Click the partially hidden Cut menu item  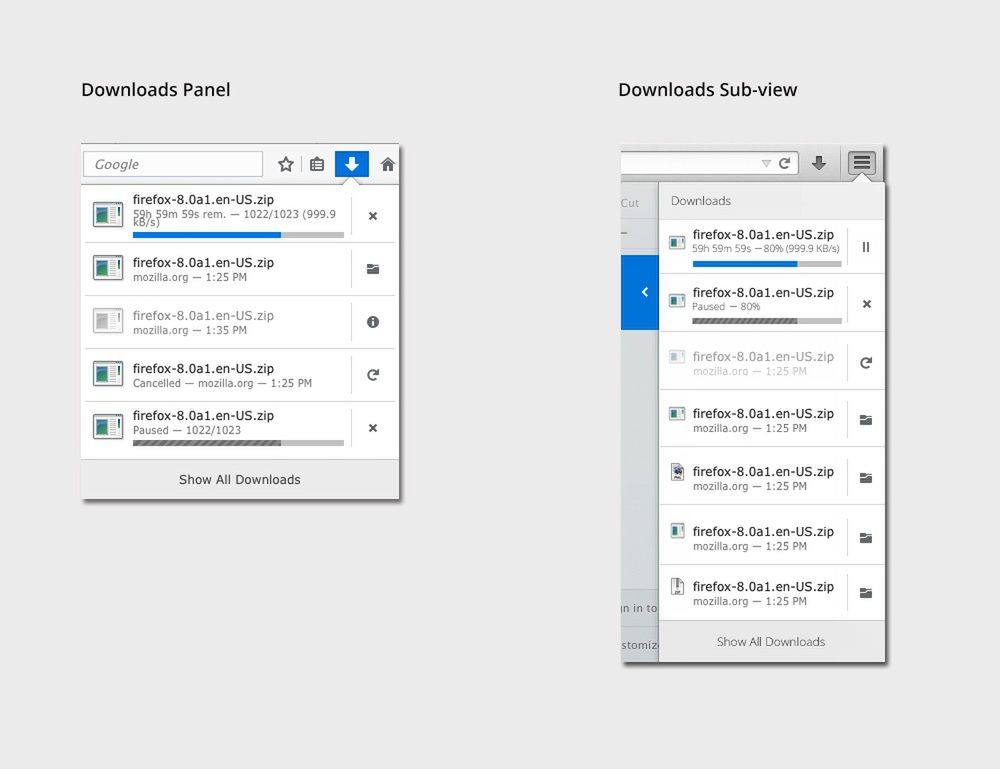tap(629, 203)
